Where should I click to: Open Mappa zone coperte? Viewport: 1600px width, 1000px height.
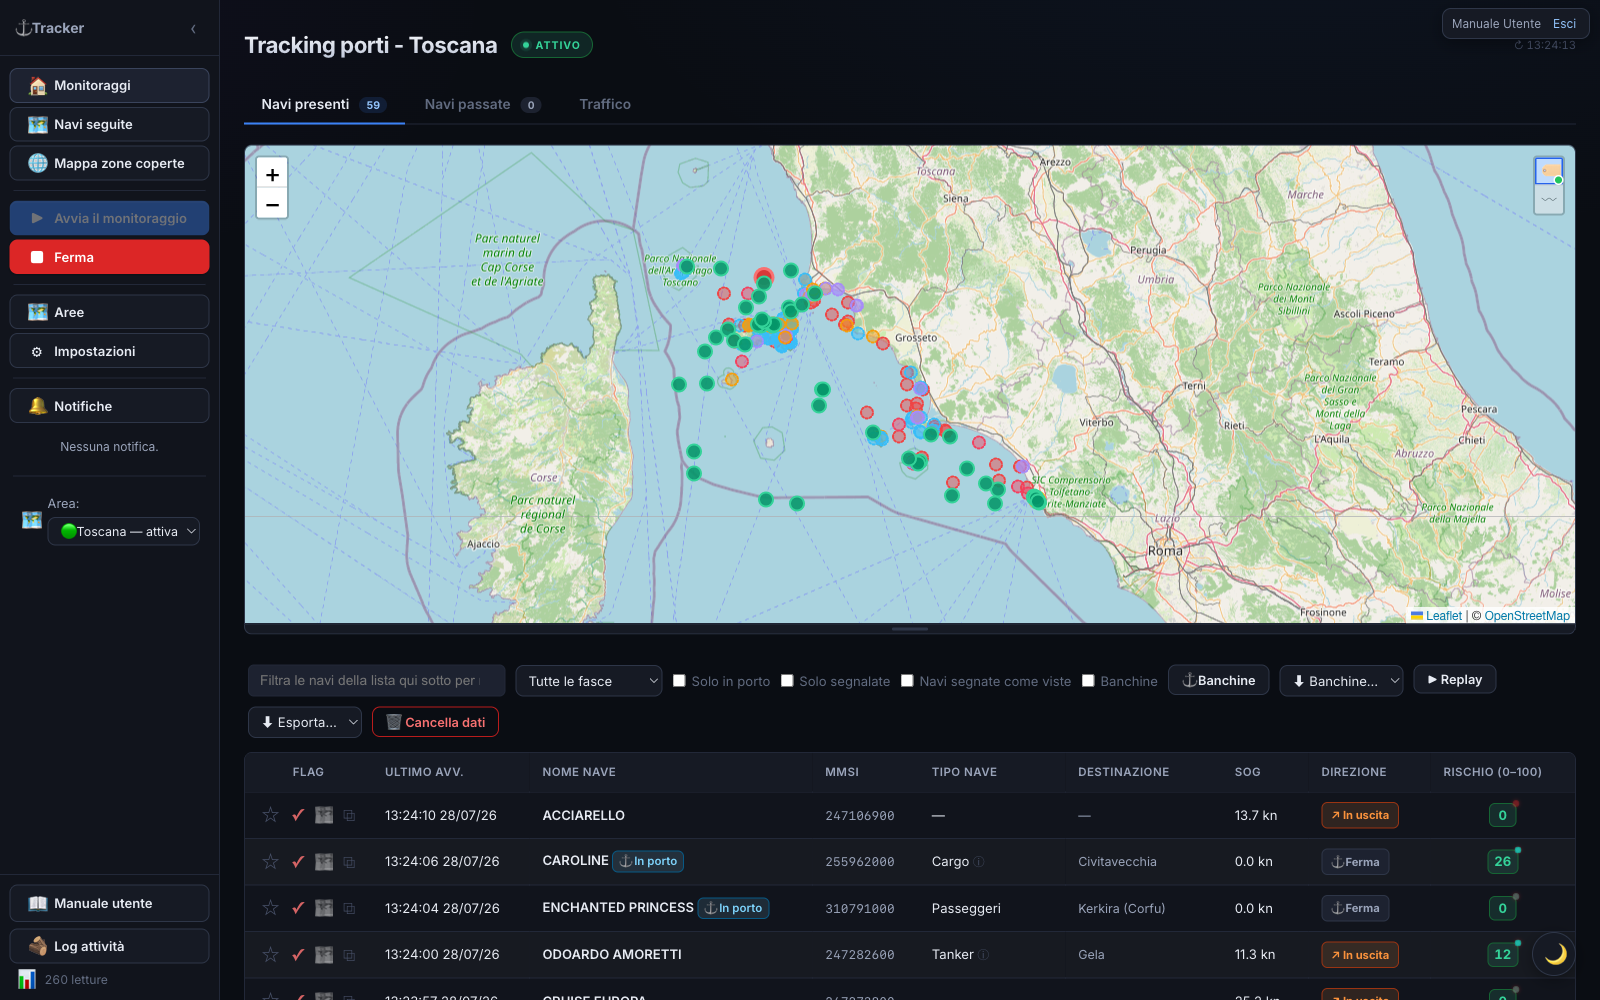pyautogui.click(x=109, y=163)
